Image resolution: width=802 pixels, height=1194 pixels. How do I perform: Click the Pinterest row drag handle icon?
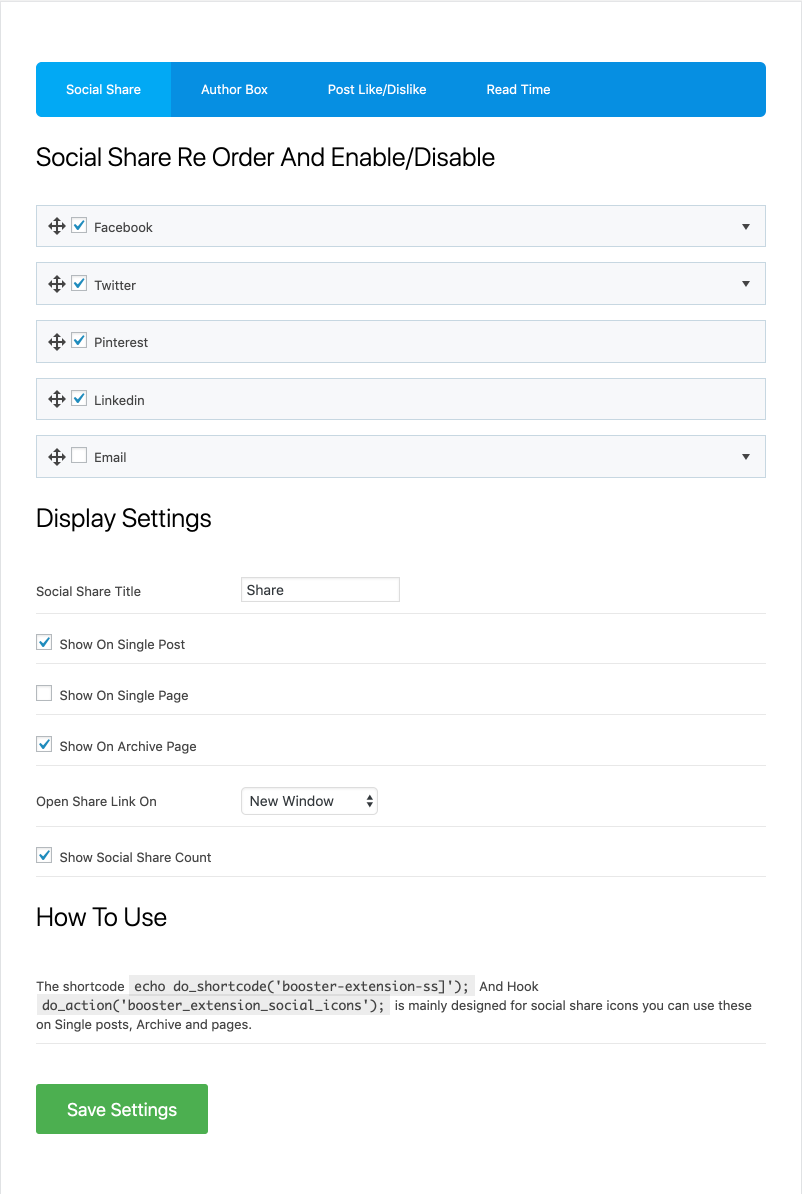click(57, 342)
